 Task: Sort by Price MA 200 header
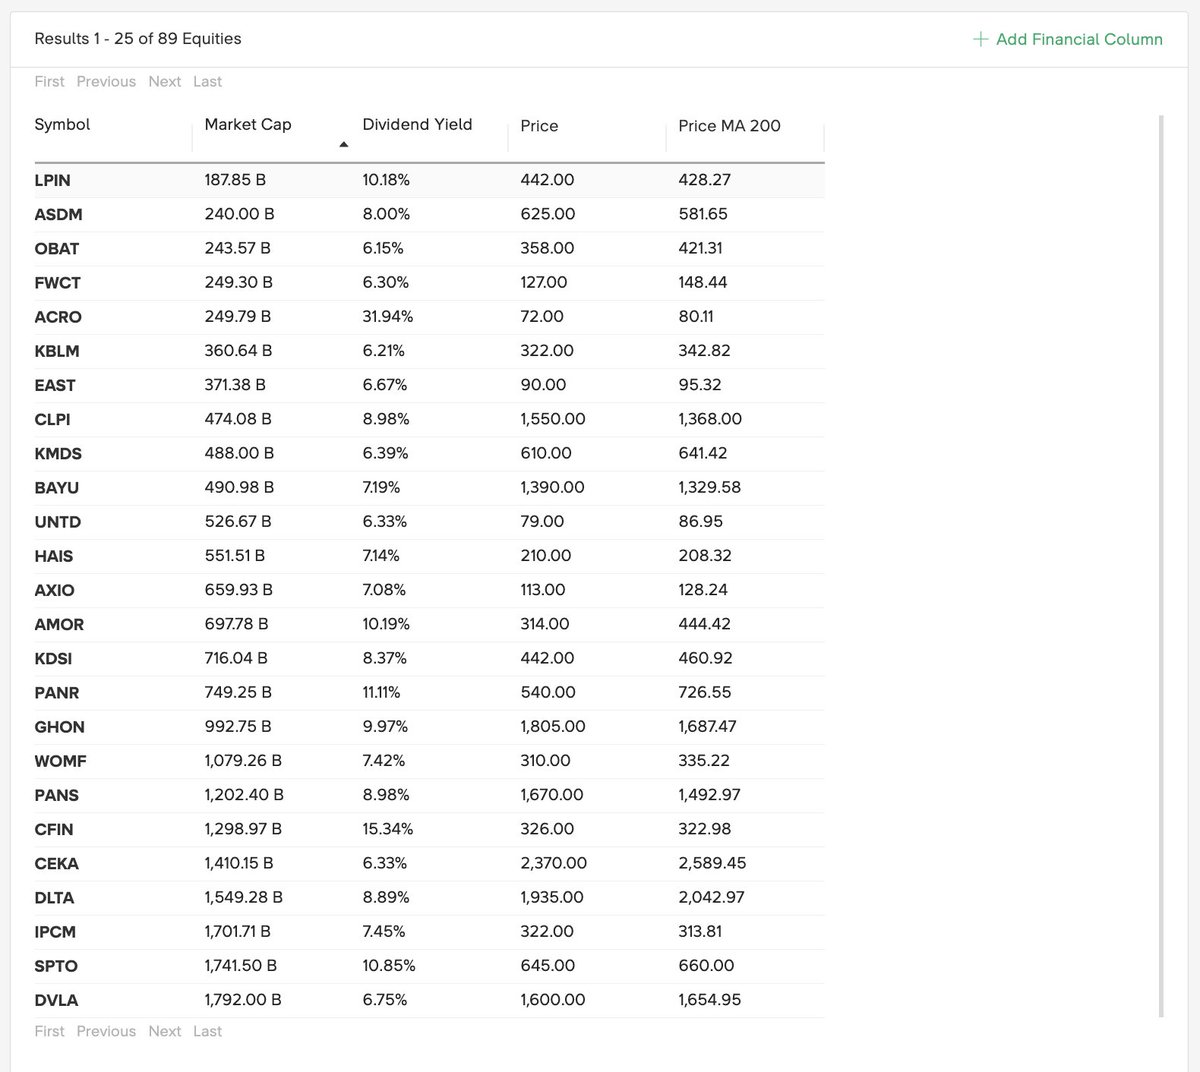tap(729, 126)
